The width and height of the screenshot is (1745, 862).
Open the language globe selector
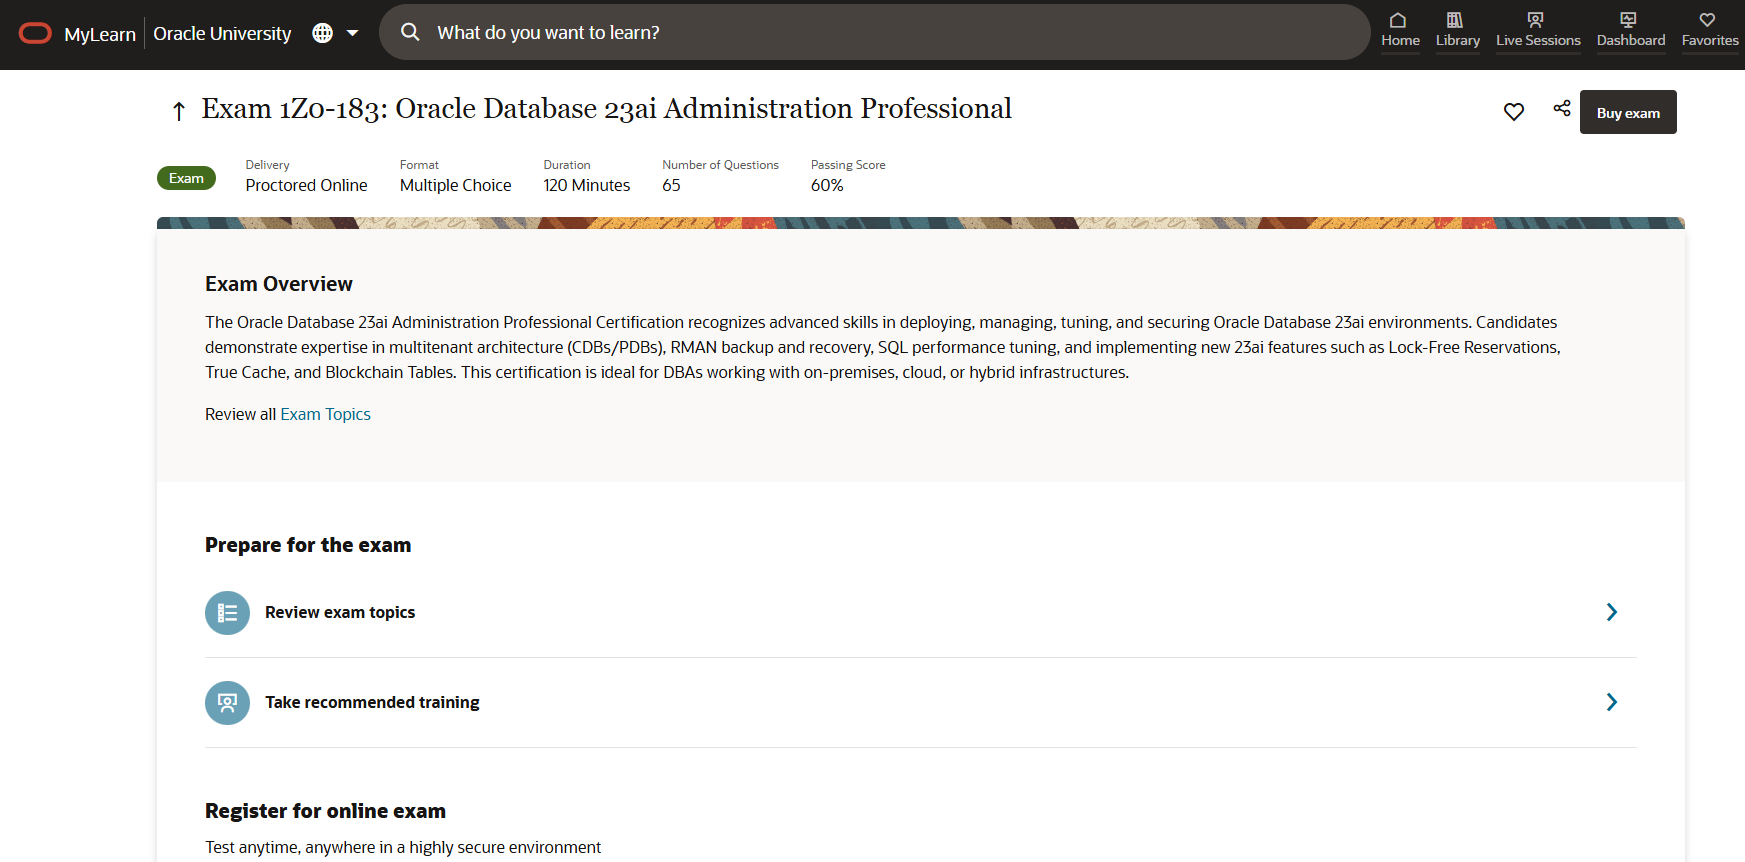322,33
